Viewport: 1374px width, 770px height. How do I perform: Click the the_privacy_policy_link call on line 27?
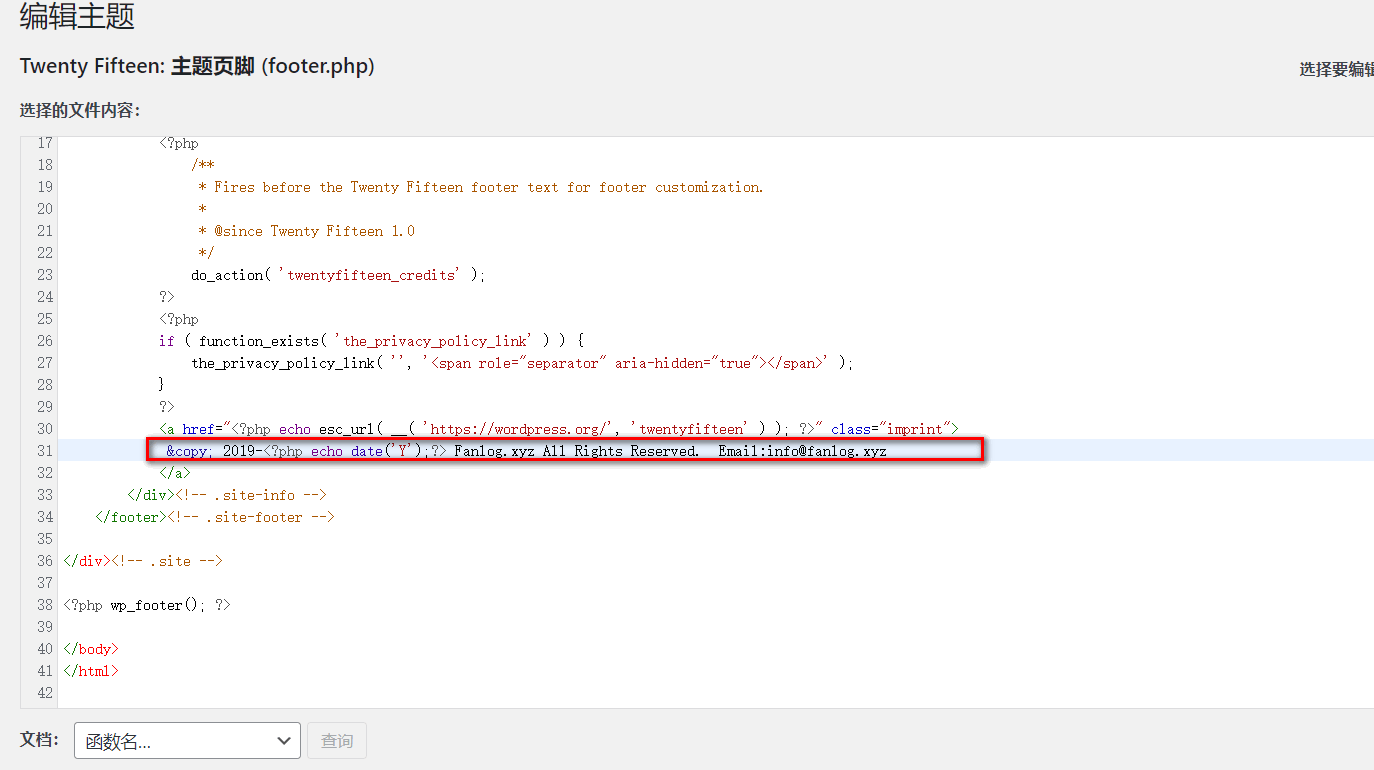tap(523, 363)
